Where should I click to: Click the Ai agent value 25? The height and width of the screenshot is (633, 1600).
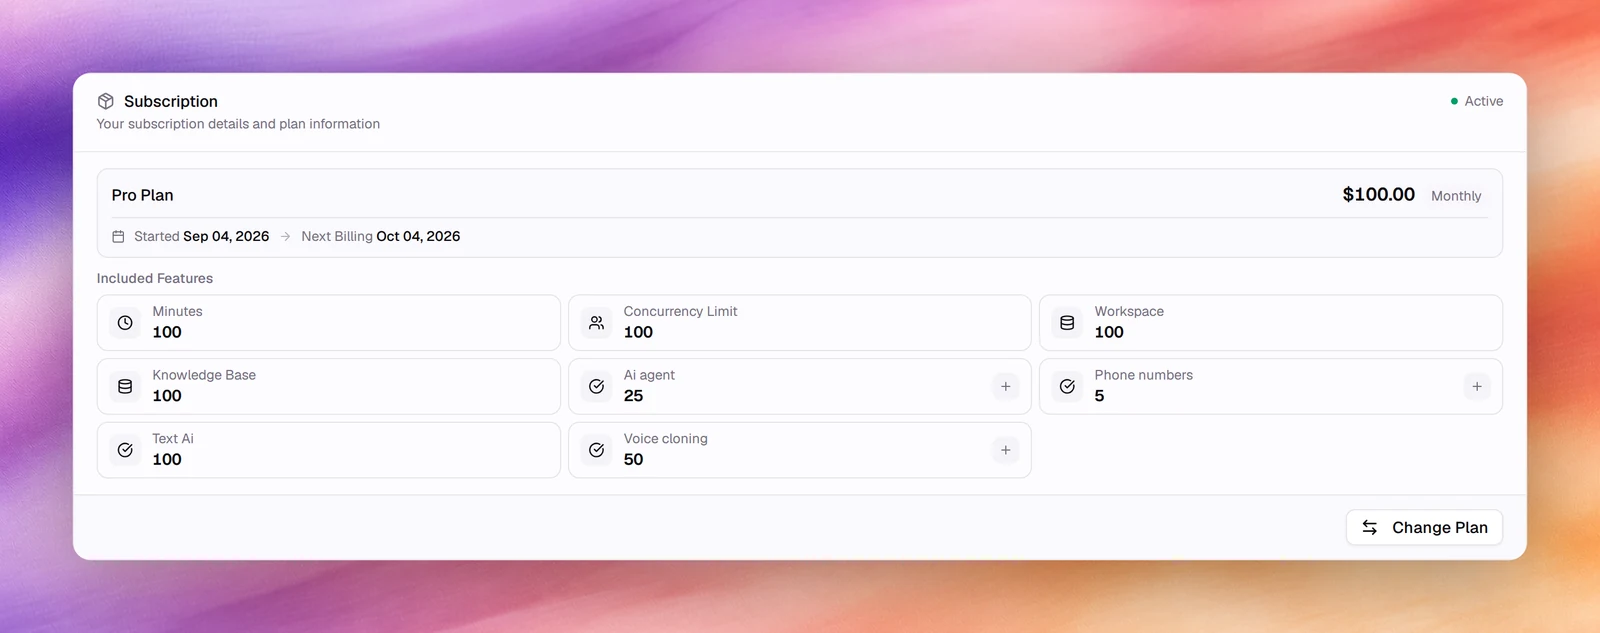click(x=633, y=396)
